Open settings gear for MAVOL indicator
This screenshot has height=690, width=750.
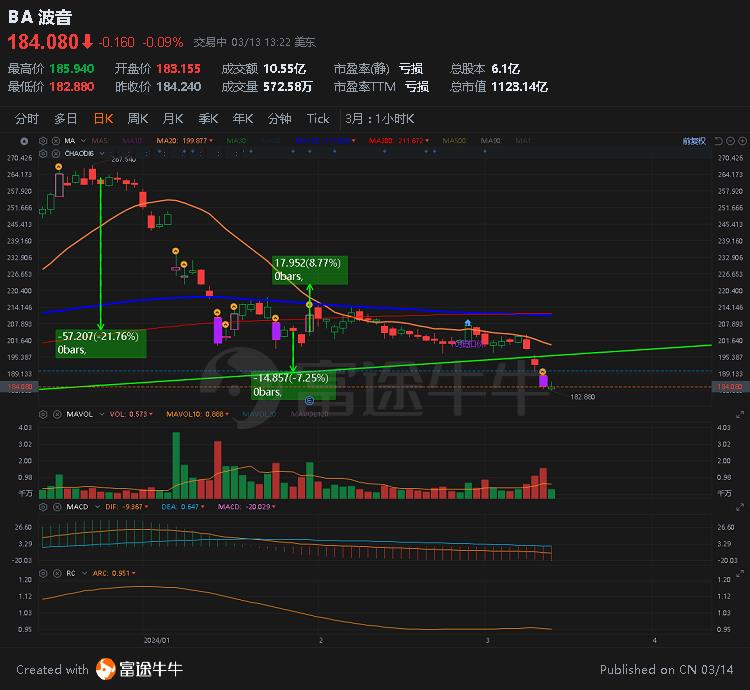(43, 414)
